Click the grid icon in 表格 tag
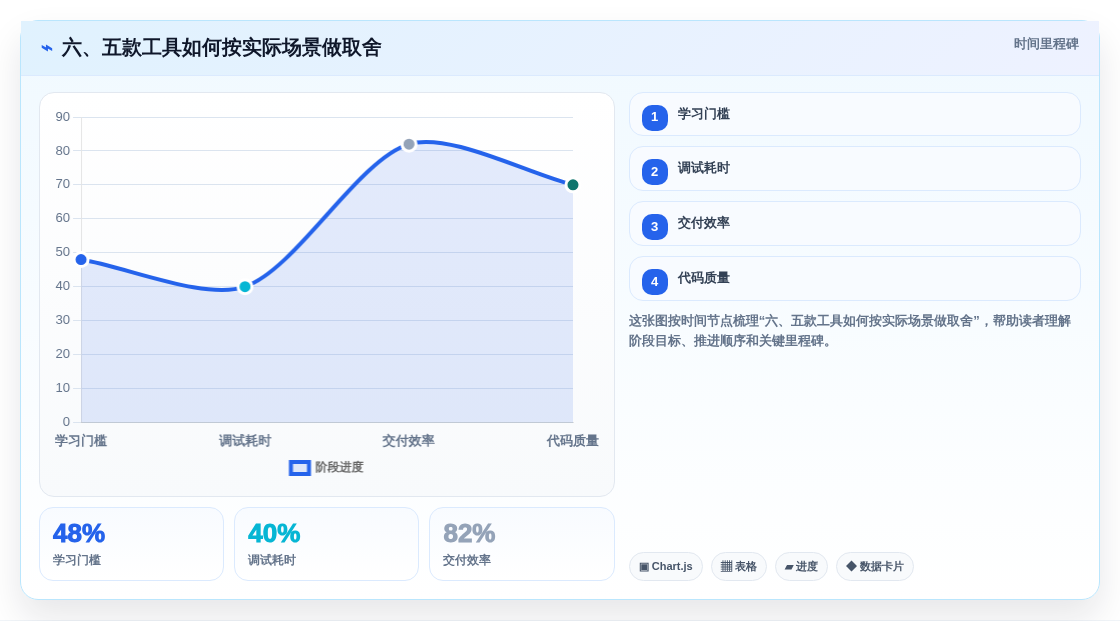The width and height of the screenshot is (1120, 621). click(x=726, y=567)
